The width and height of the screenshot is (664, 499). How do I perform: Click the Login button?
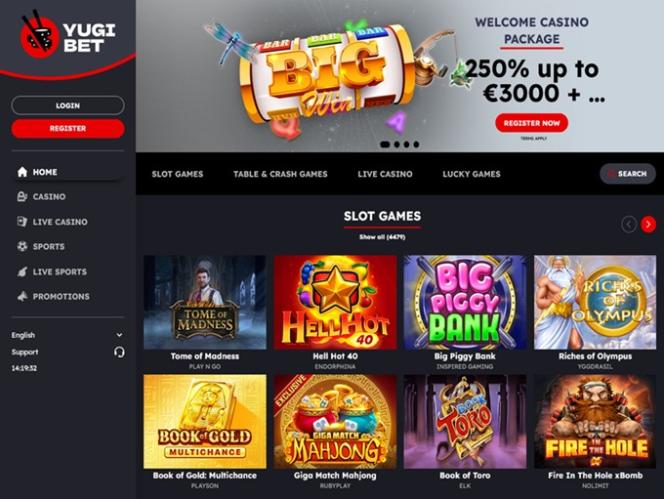click(68, 105)
